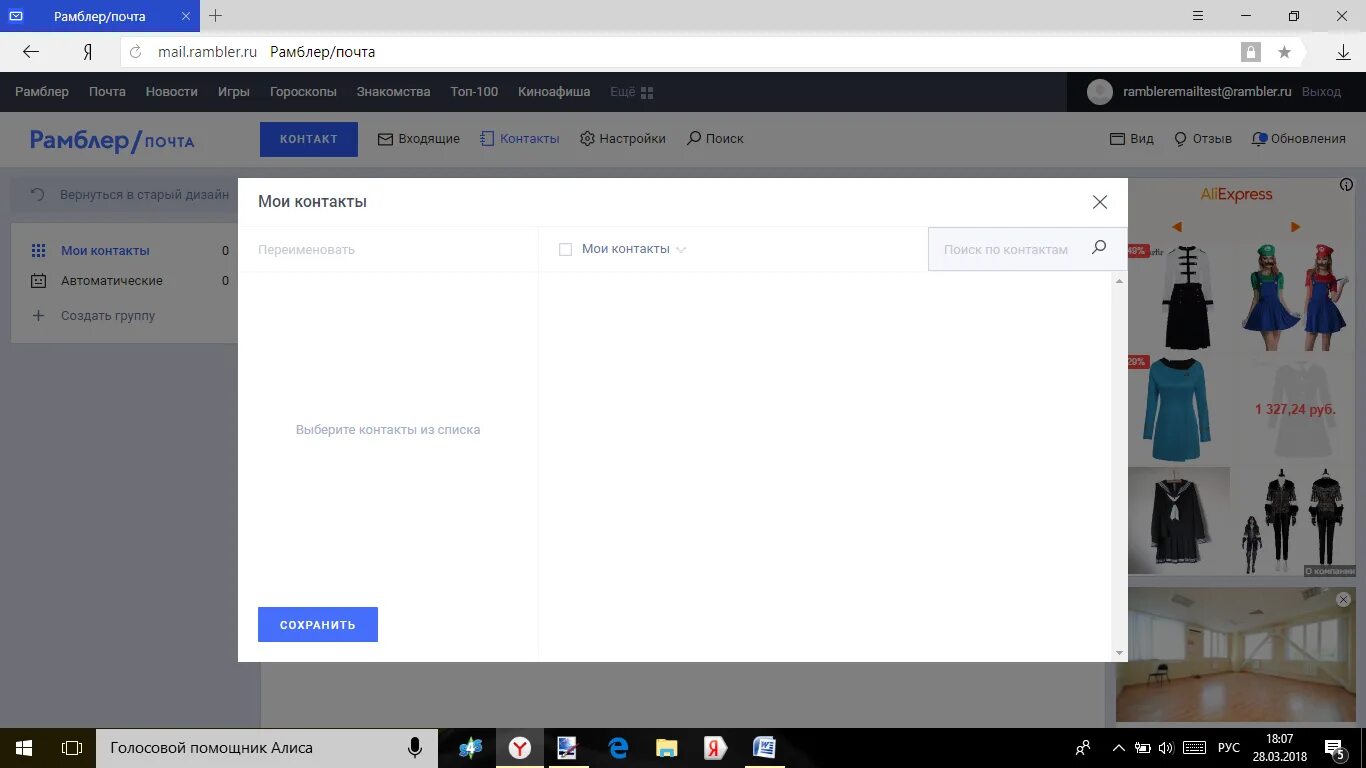The width and height of the screenshot is (1366, 768).
Task: Click the padlock protect icon in address bar
Action: pyautogui.click(x=1251, y=52)
